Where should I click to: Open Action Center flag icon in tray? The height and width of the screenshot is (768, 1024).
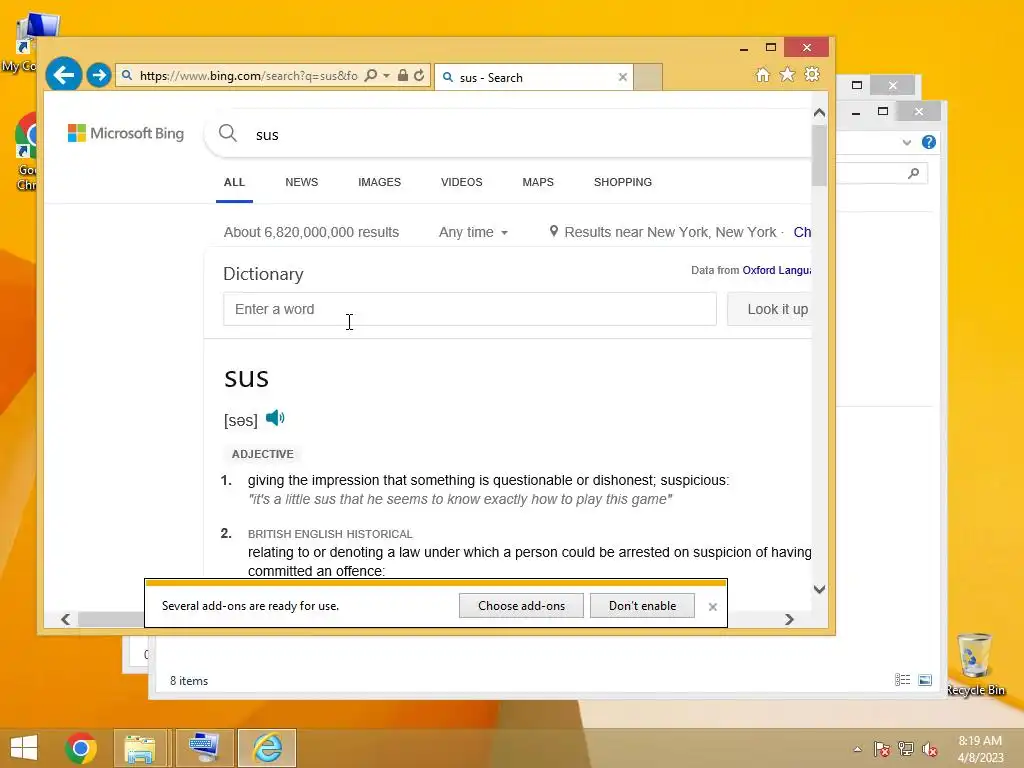click(x=882, y=749)
